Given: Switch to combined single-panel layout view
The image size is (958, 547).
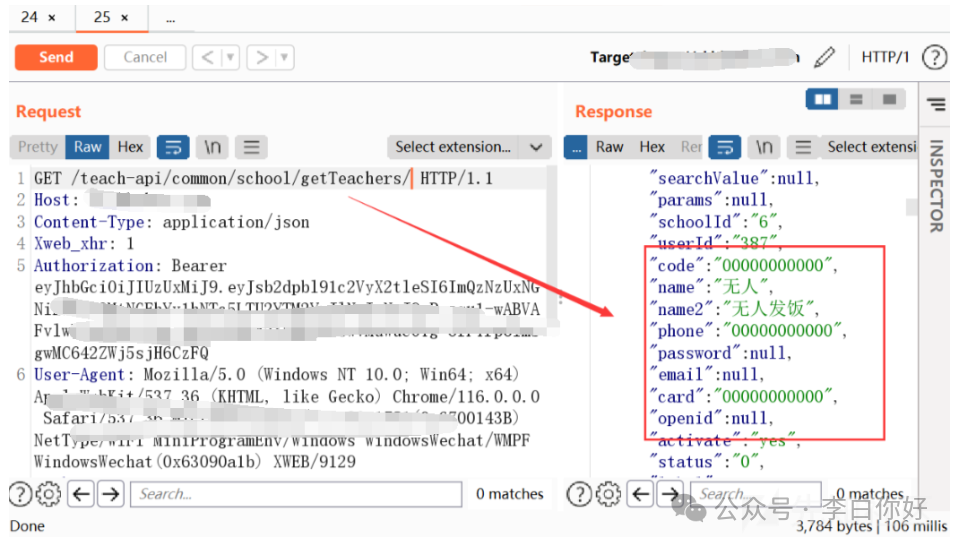Looking at the screenshot, I should tap(888, 100).
